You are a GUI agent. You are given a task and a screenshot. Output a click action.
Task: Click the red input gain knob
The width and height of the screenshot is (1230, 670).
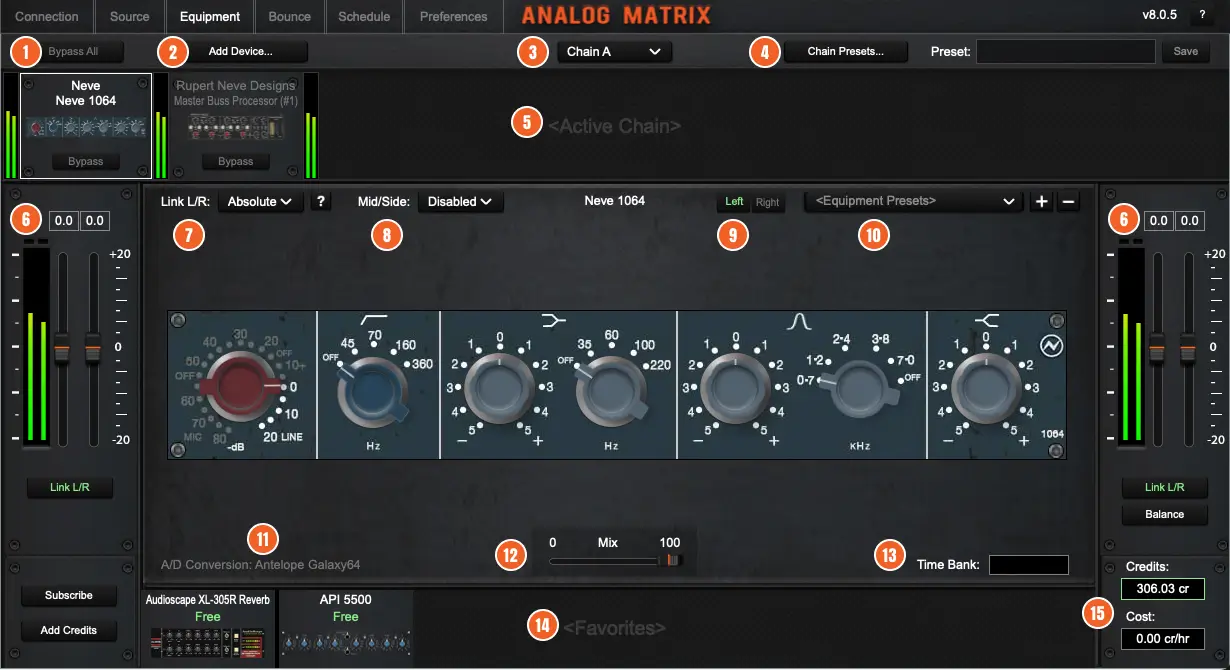pos(240,386)
